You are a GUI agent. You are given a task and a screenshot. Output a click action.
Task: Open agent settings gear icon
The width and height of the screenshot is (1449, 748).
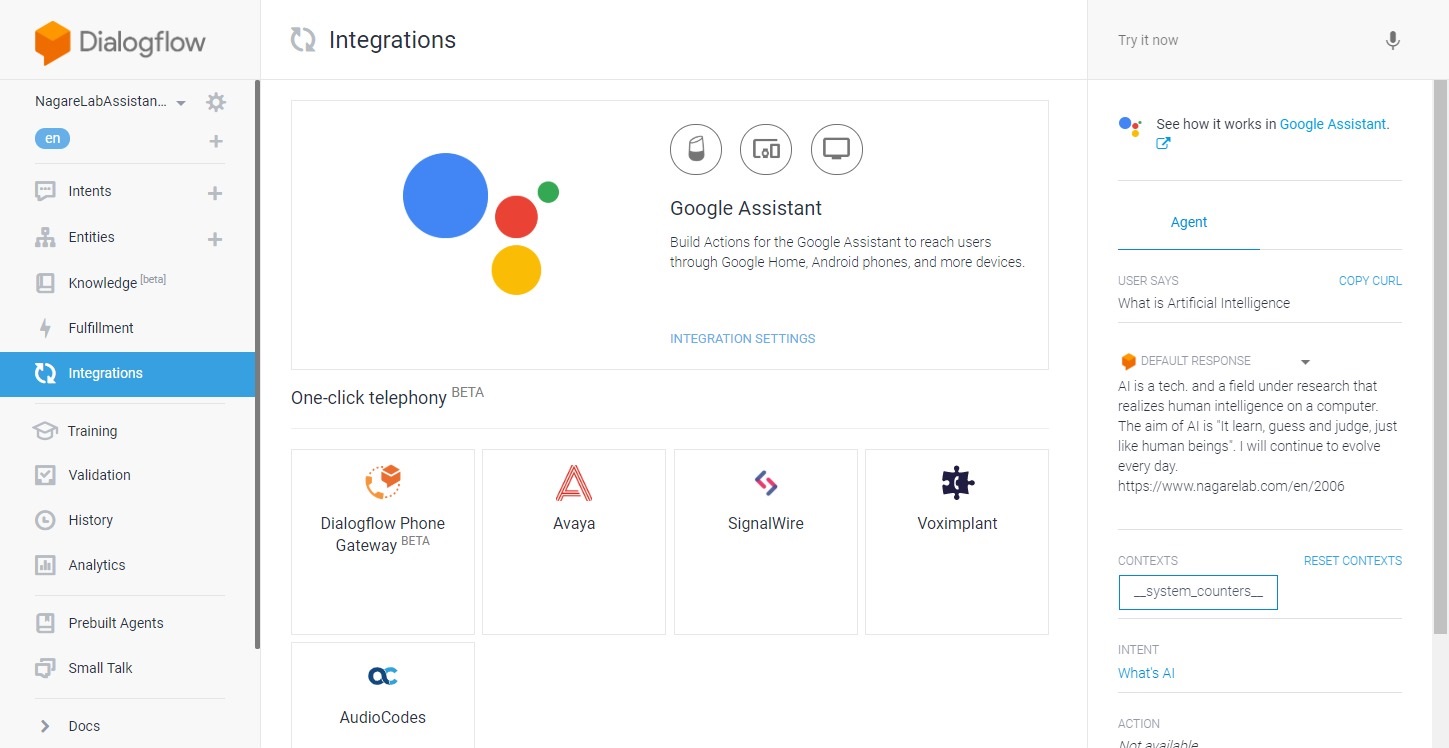pyautogui.click(x=216, y=102)
